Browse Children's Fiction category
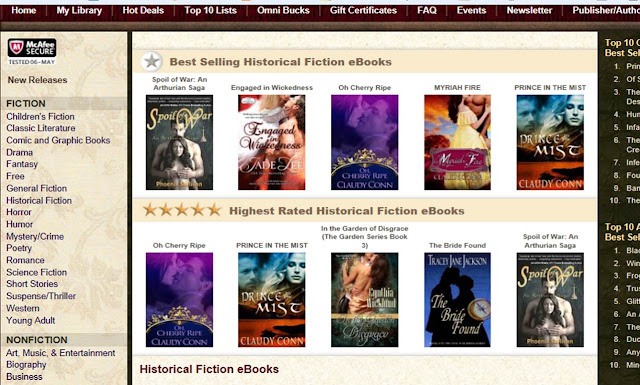Viewport: 640px width, 385px height. pos(40,116)
